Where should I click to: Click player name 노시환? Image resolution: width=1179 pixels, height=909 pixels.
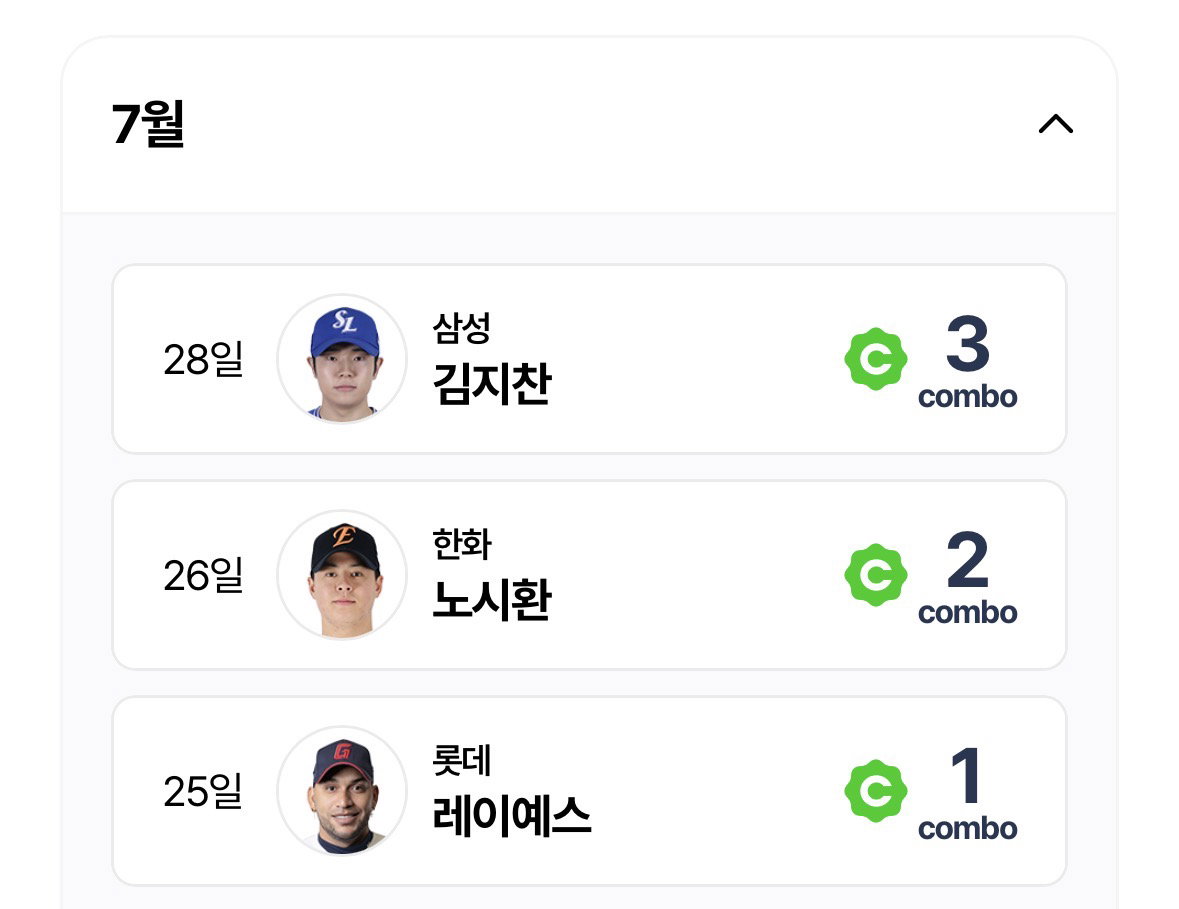493,600
